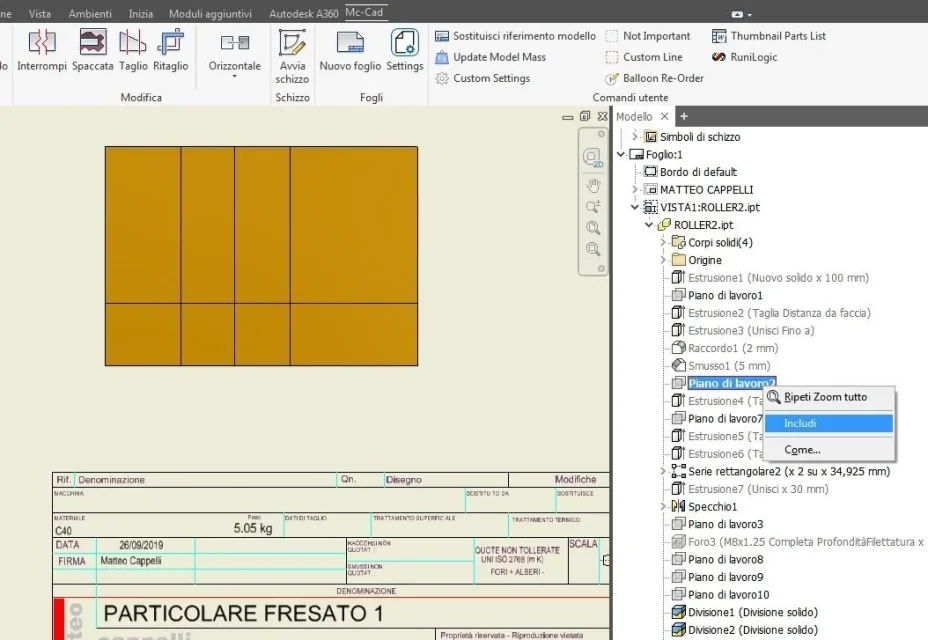Expand the Origine folder
This screenshot has width=928, height=640.
tap(663, 260)
